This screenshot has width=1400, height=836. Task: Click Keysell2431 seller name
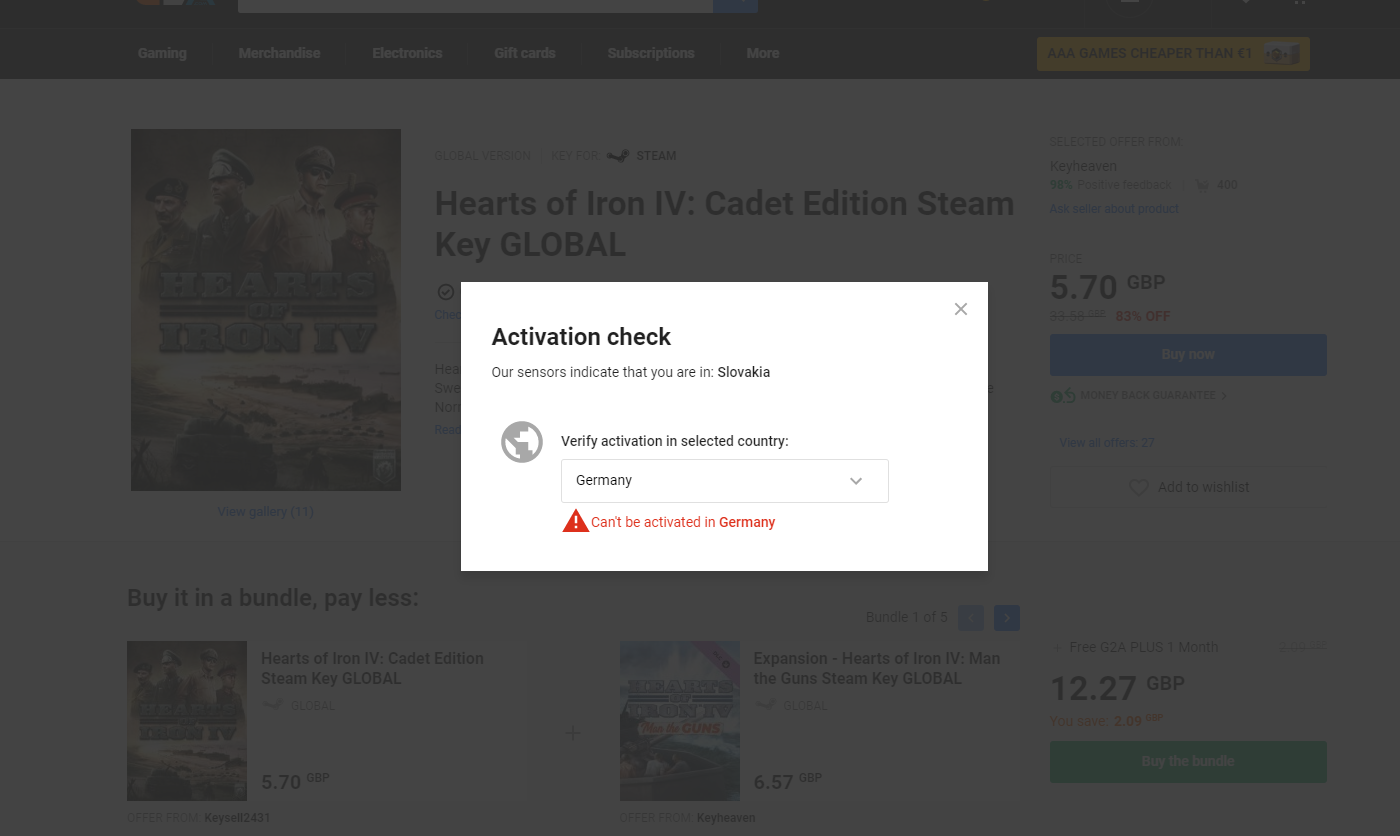237,818
